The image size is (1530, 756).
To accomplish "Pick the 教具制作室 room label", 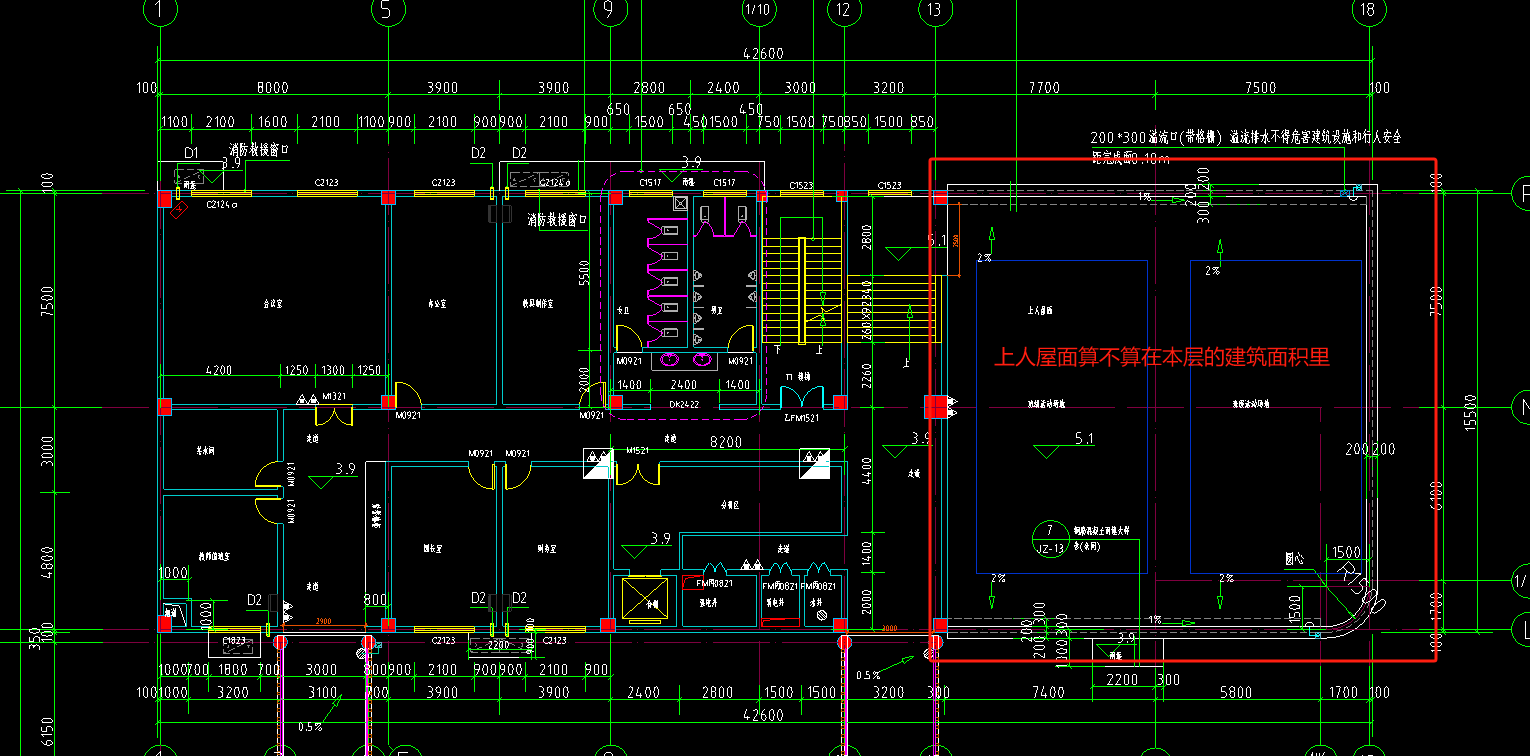I will [538, 301].
